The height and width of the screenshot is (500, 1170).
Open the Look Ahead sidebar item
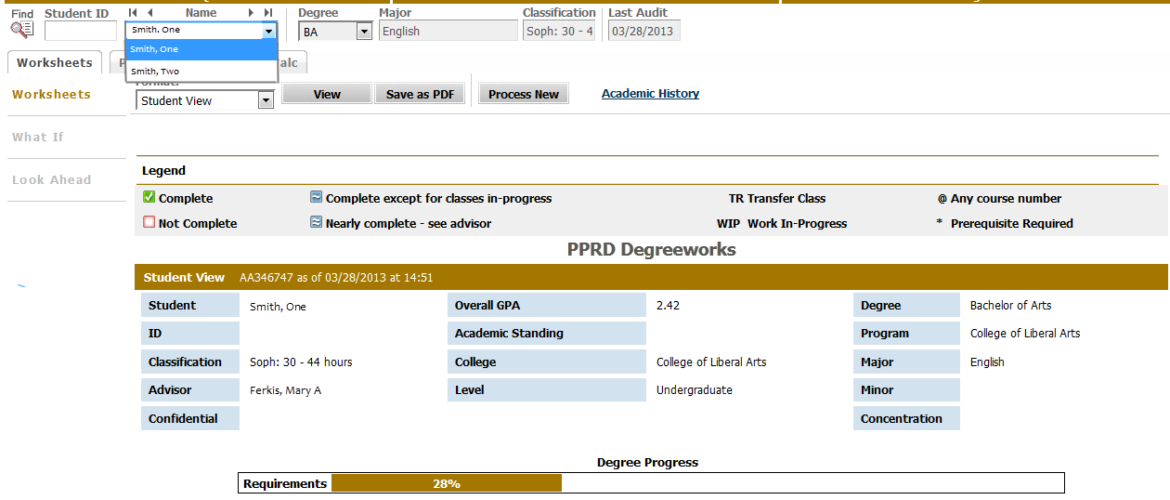click(51, 180)
